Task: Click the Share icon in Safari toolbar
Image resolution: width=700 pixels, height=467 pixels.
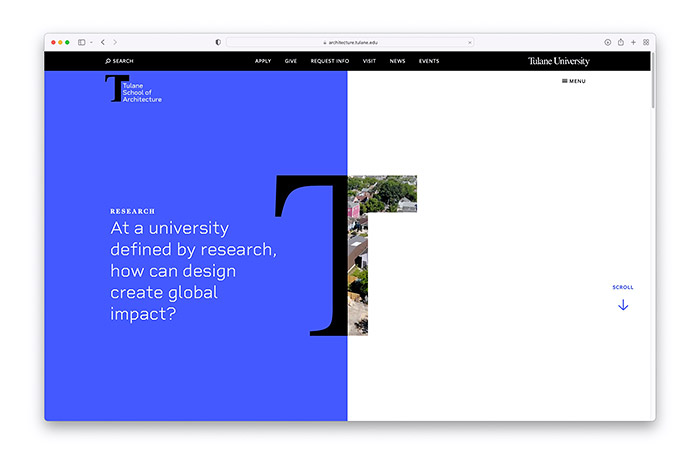Action: (620, 42)
